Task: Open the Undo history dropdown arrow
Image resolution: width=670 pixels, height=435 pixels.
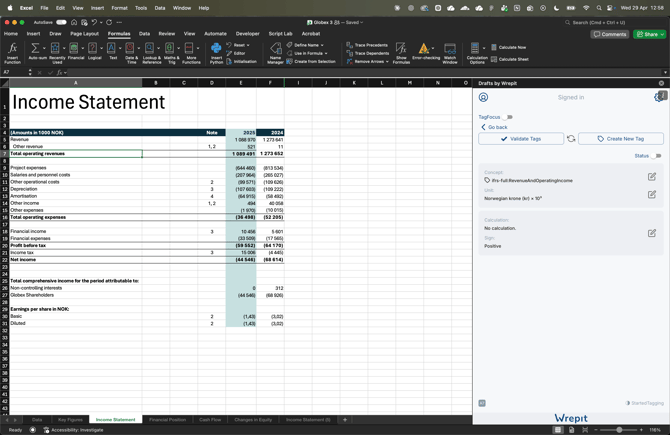Action: 101,23
